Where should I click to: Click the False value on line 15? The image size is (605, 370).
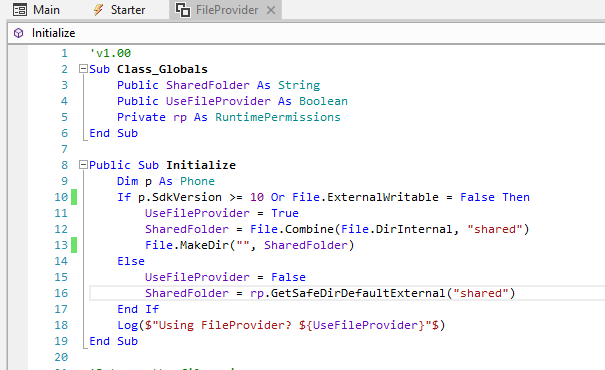pyautogui.click(x=288, y=277)
